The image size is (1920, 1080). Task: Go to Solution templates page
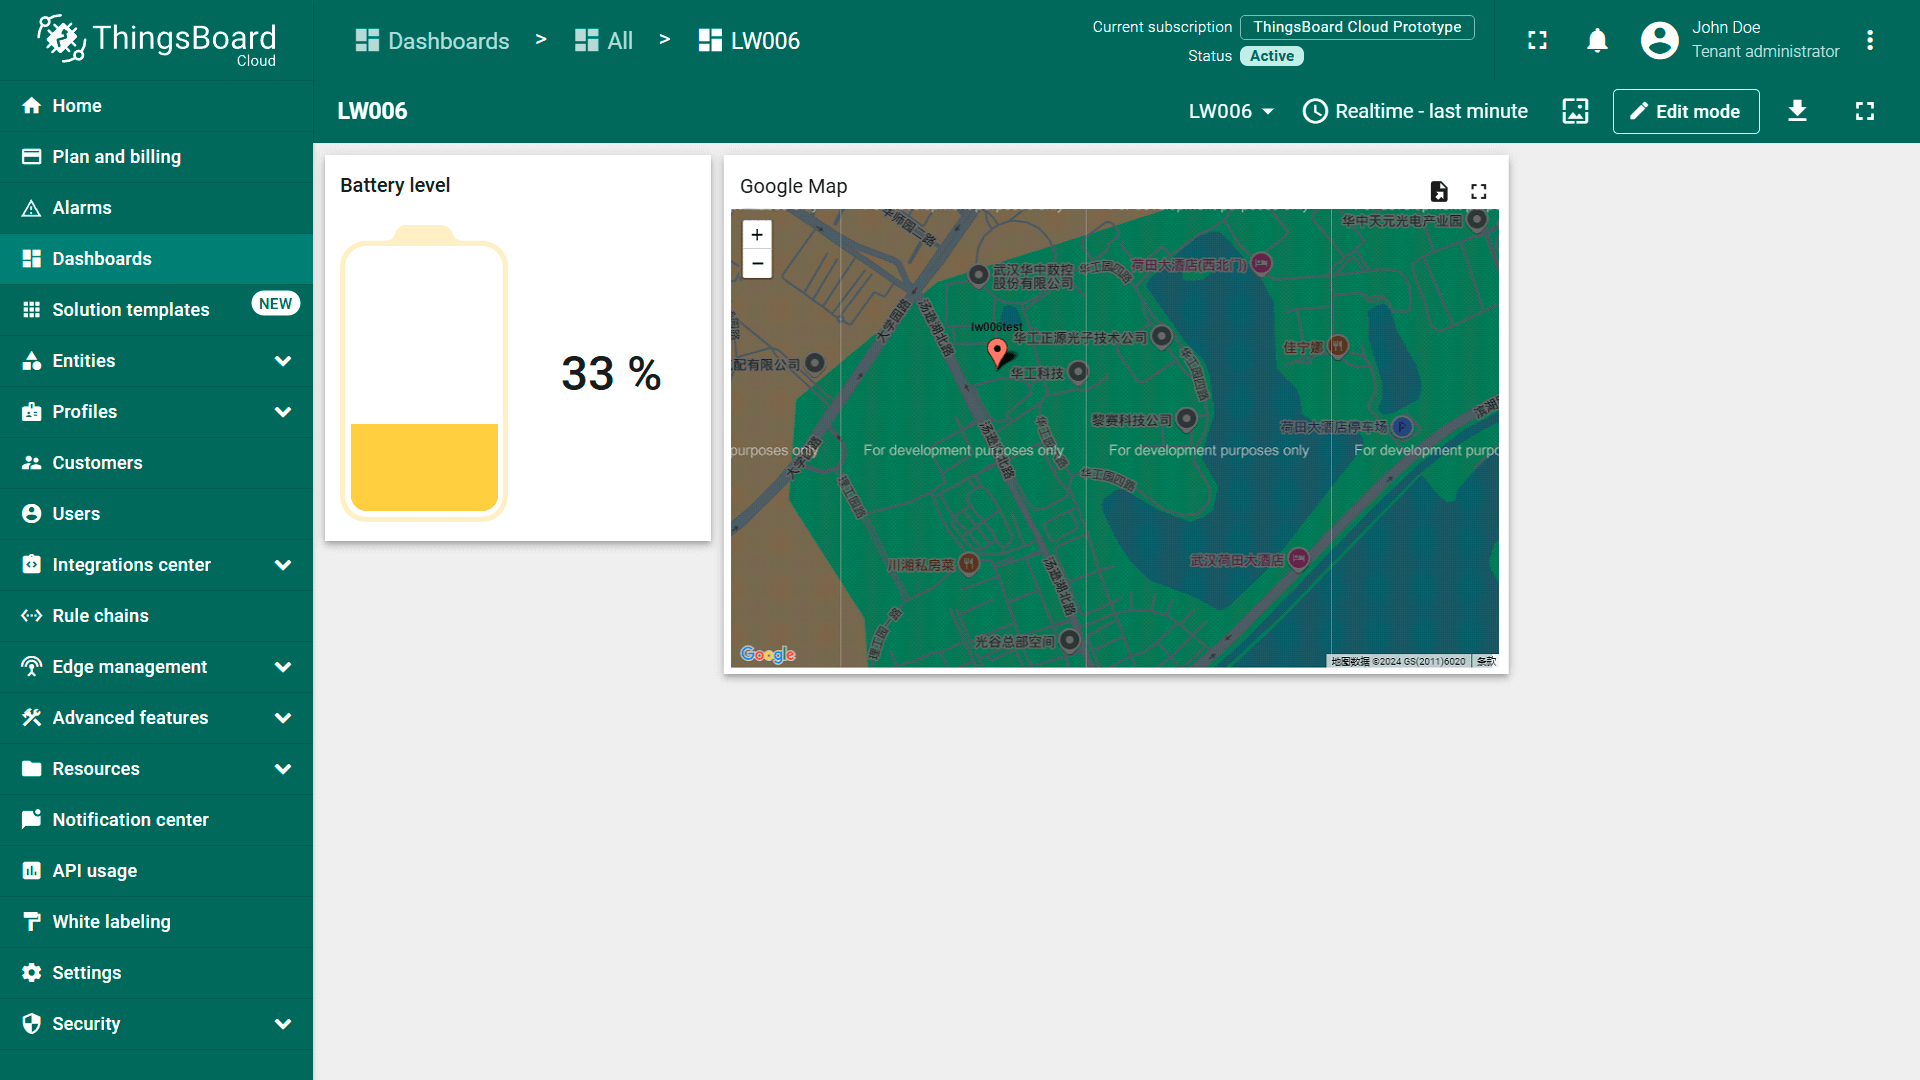click(x=130, y=310)
